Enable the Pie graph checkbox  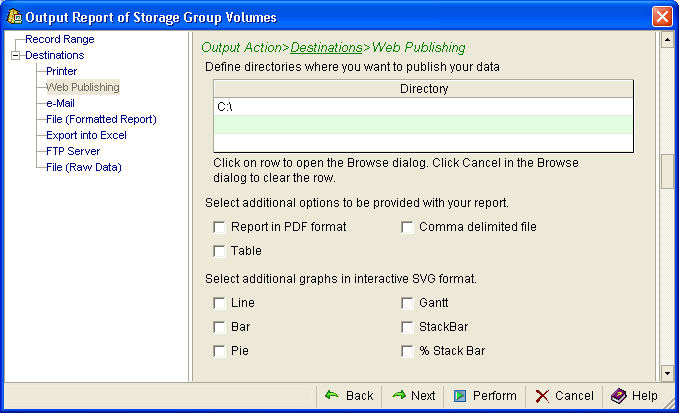220,351
